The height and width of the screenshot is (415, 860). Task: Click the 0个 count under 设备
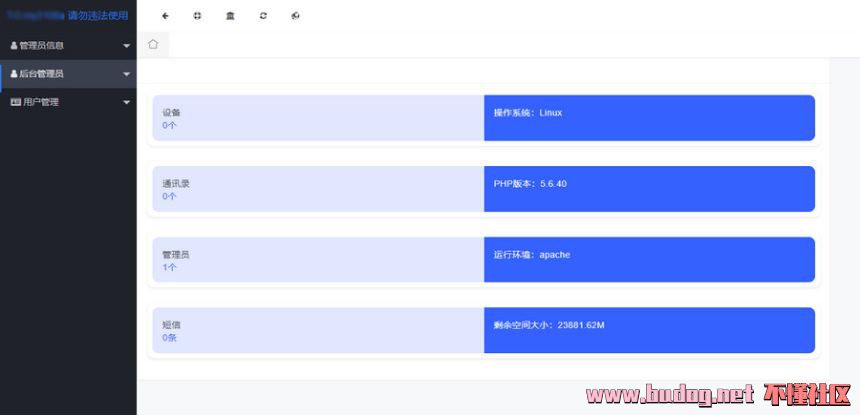click(x=169, y=125)
